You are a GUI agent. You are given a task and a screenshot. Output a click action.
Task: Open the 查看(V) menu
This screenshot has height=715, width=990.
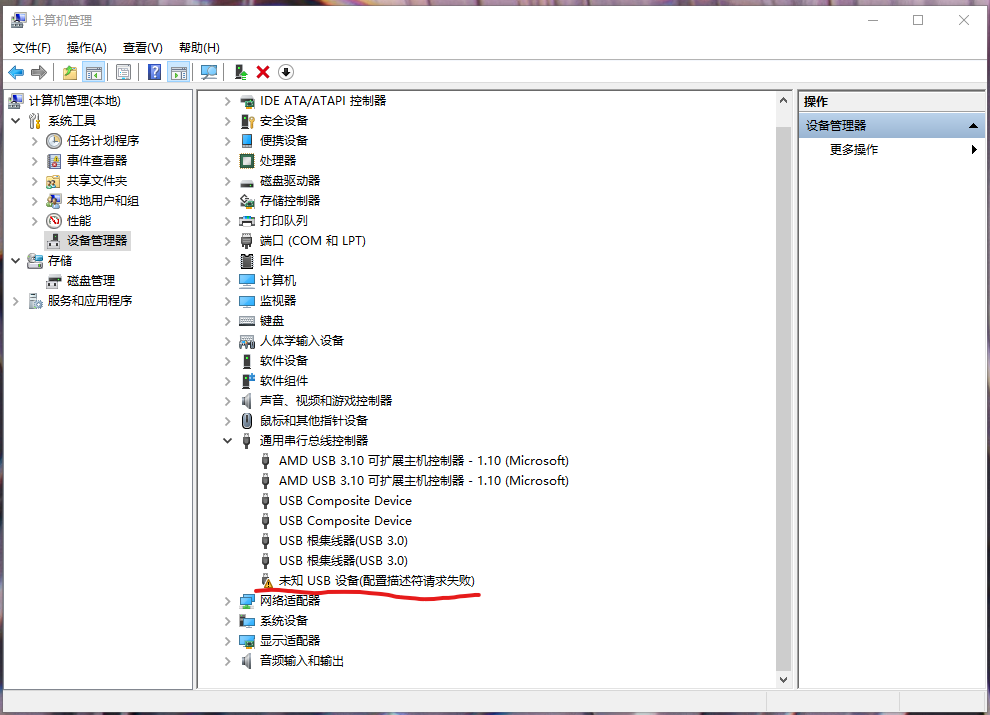point(142,48)
